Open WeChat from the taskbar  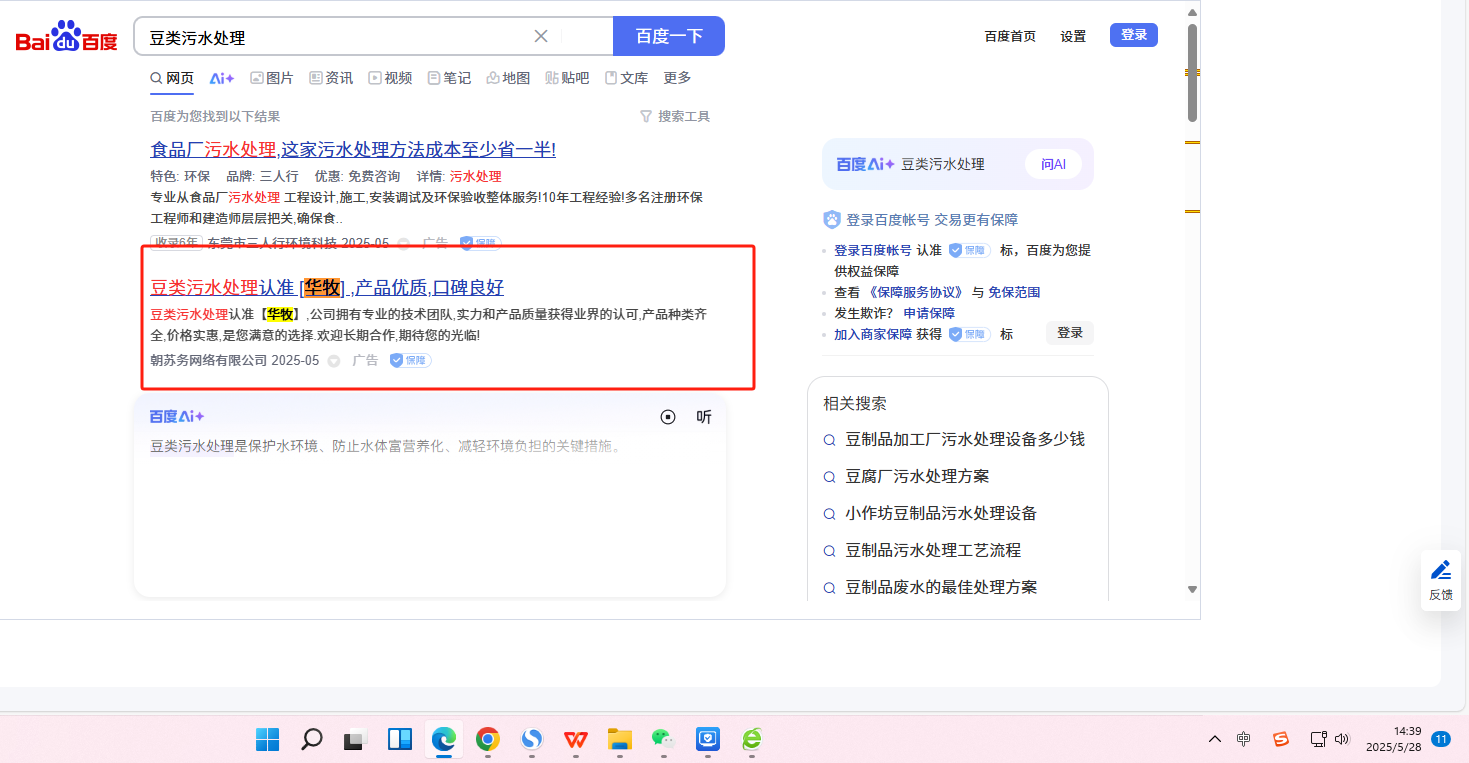tap(662, 739)
